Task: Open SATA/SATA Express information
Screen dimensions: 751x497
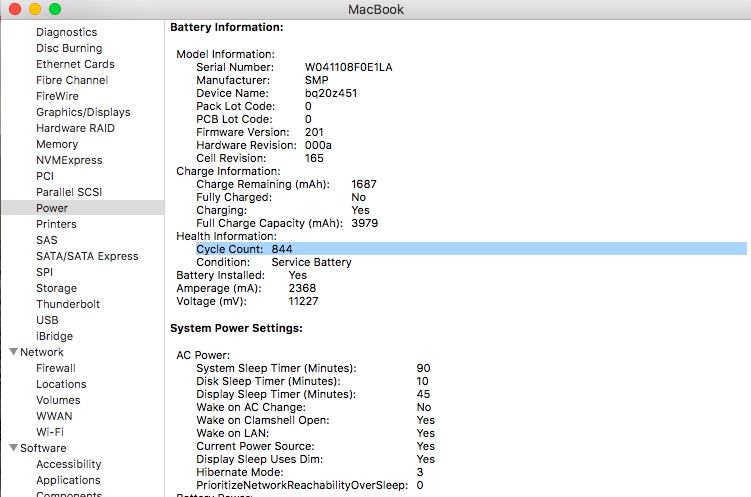Action: [x=87, y=256]
